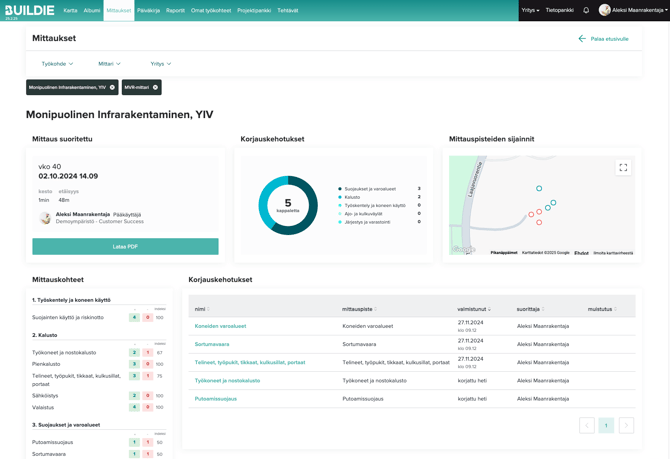Go to previous page of Korjauskehotukset
This screenshot has width=670, height=459.
[x=587, y=425]
